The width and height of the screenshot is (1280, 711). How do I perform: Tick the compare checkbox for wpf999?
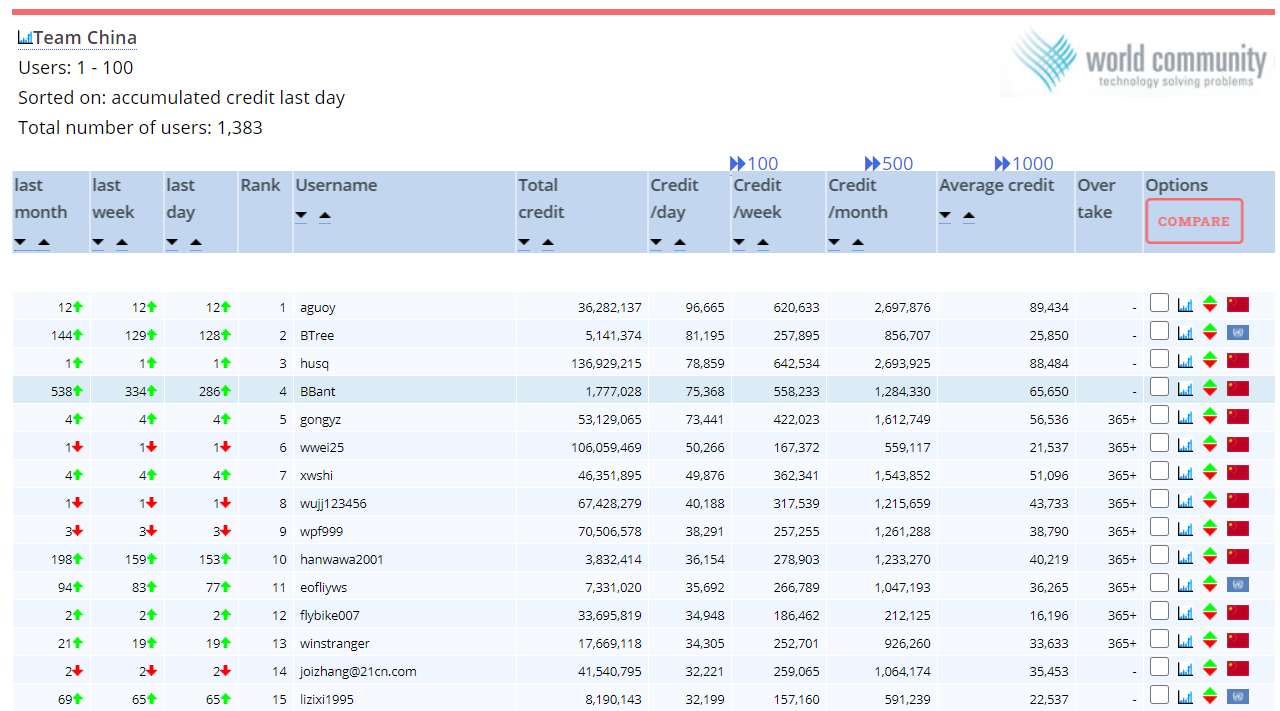click(x=1159, y=527)
